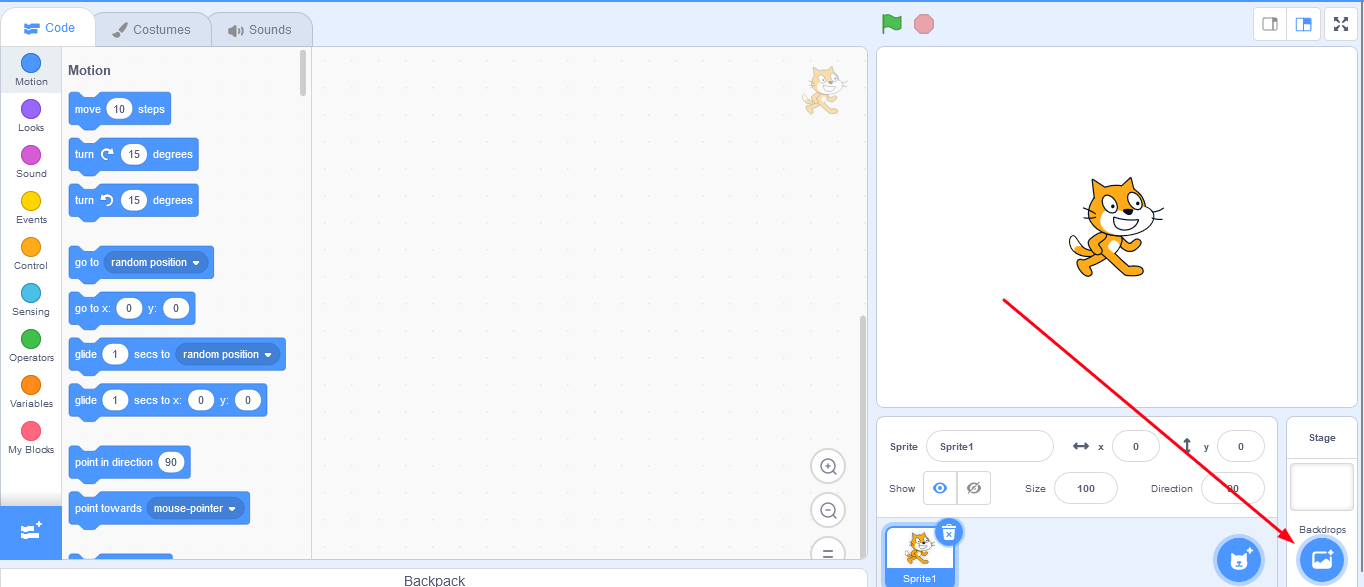Select the Looks purple category circle

pyautogui.click(x=31, y=109)
